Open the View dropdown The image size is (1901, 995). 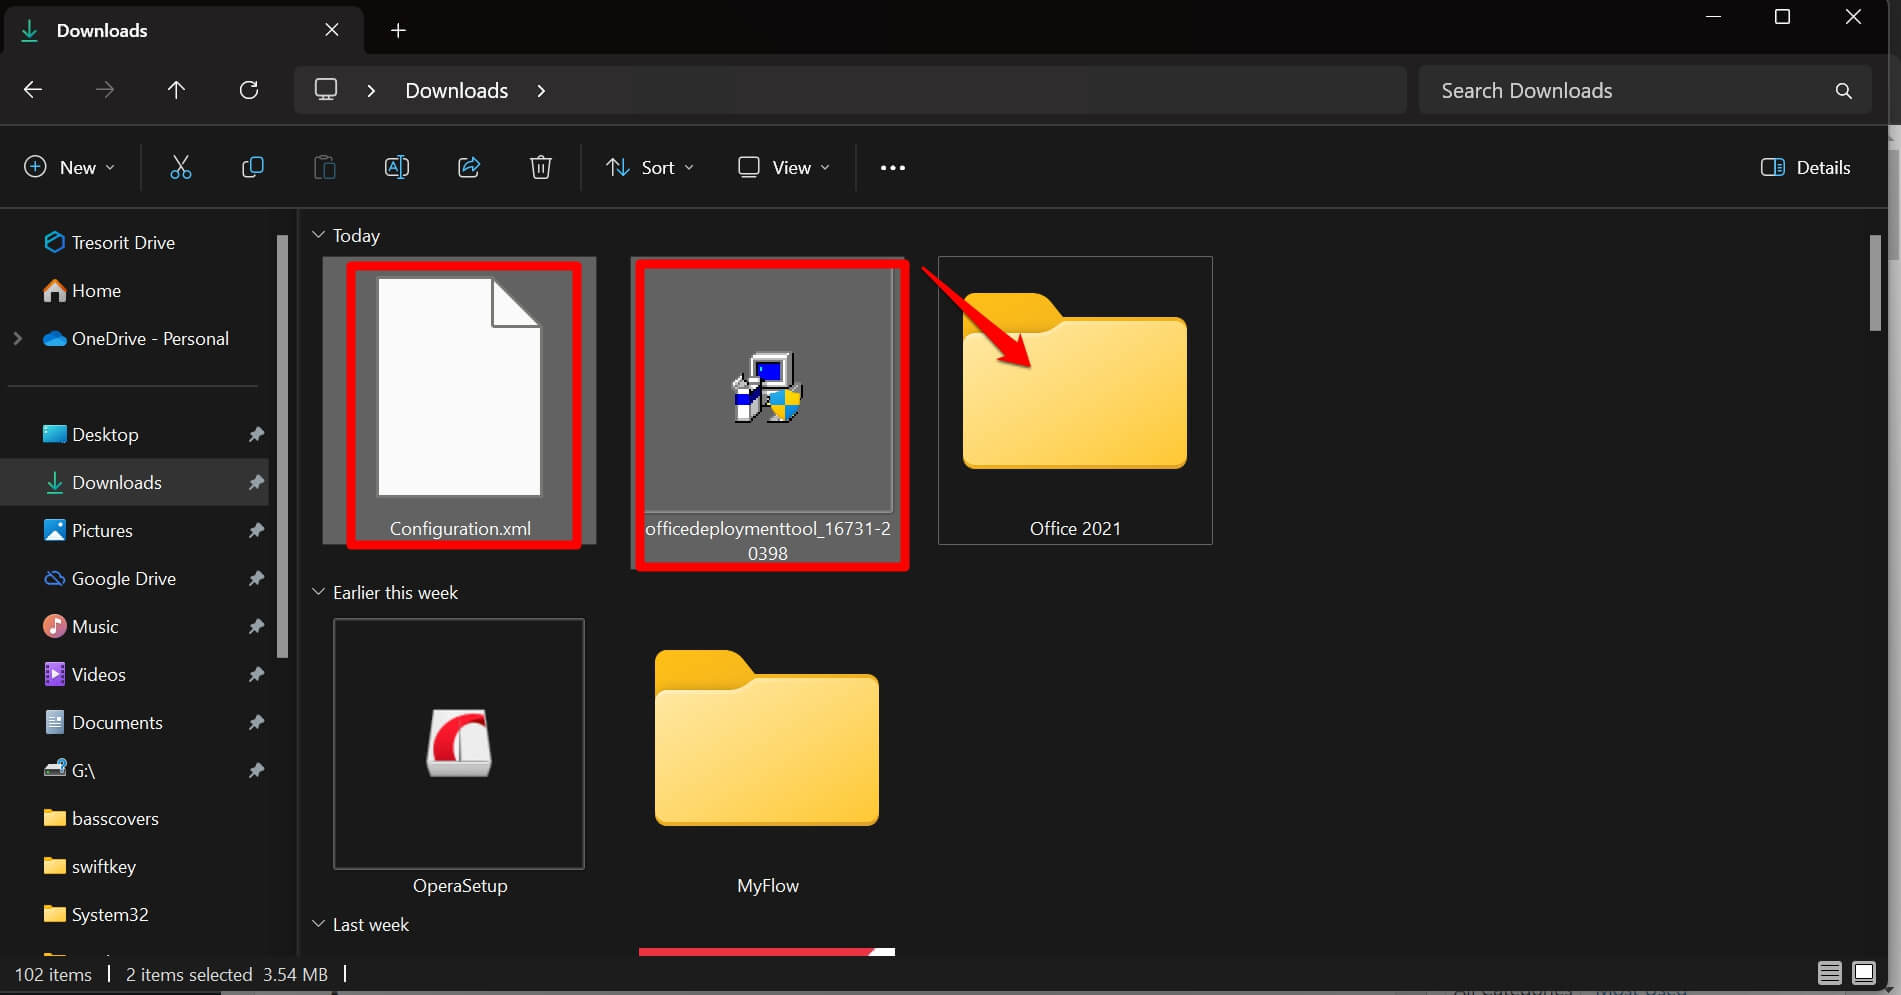784,167
